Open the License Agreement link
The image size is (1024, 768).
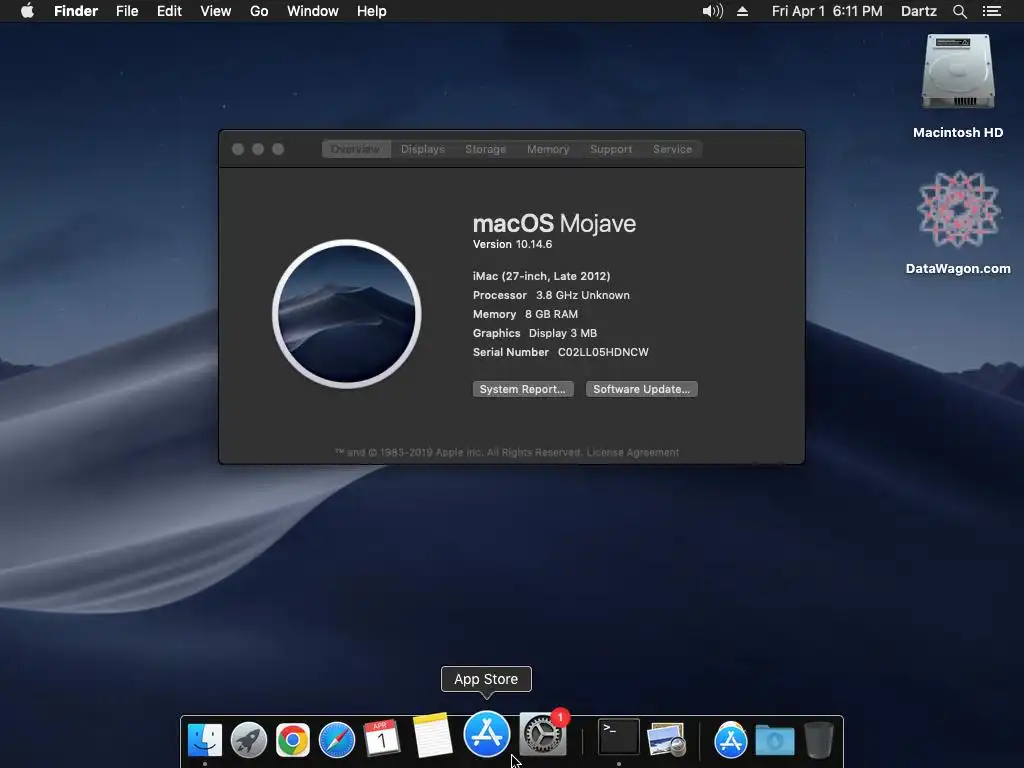(633, 453)
